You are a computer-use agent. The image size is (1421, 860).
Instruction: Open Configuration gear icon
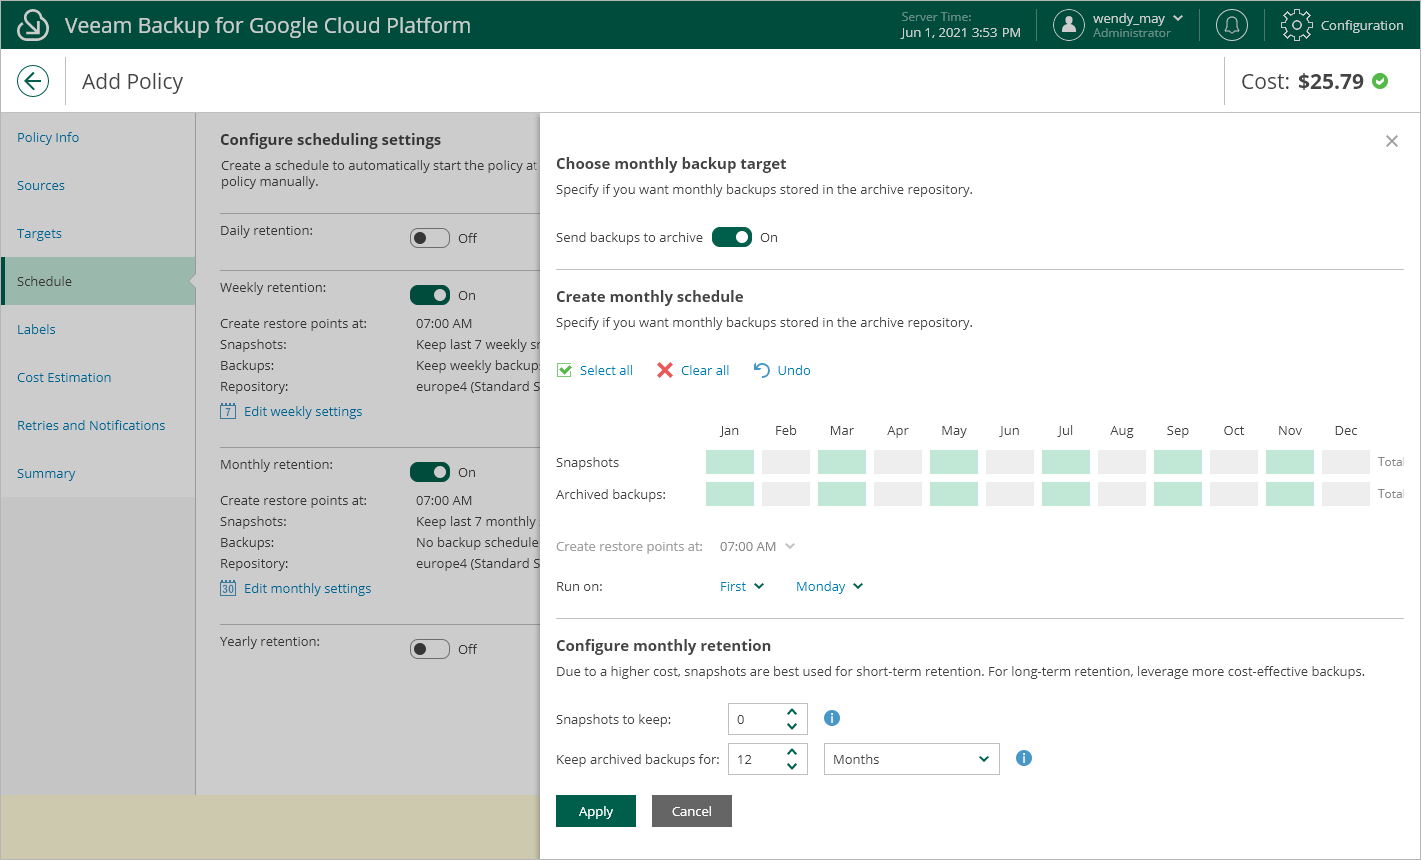coord(1296,25)
